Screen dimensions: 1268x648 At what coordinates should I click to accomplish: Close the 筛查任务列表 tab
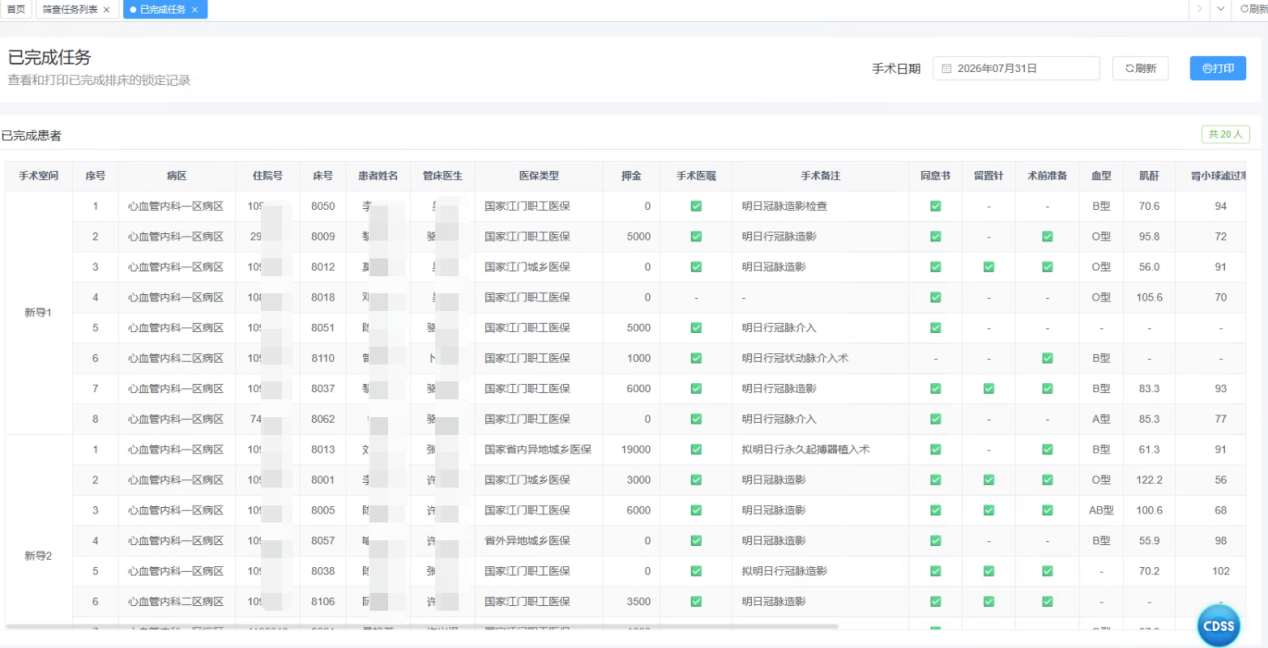click(107, 9)
